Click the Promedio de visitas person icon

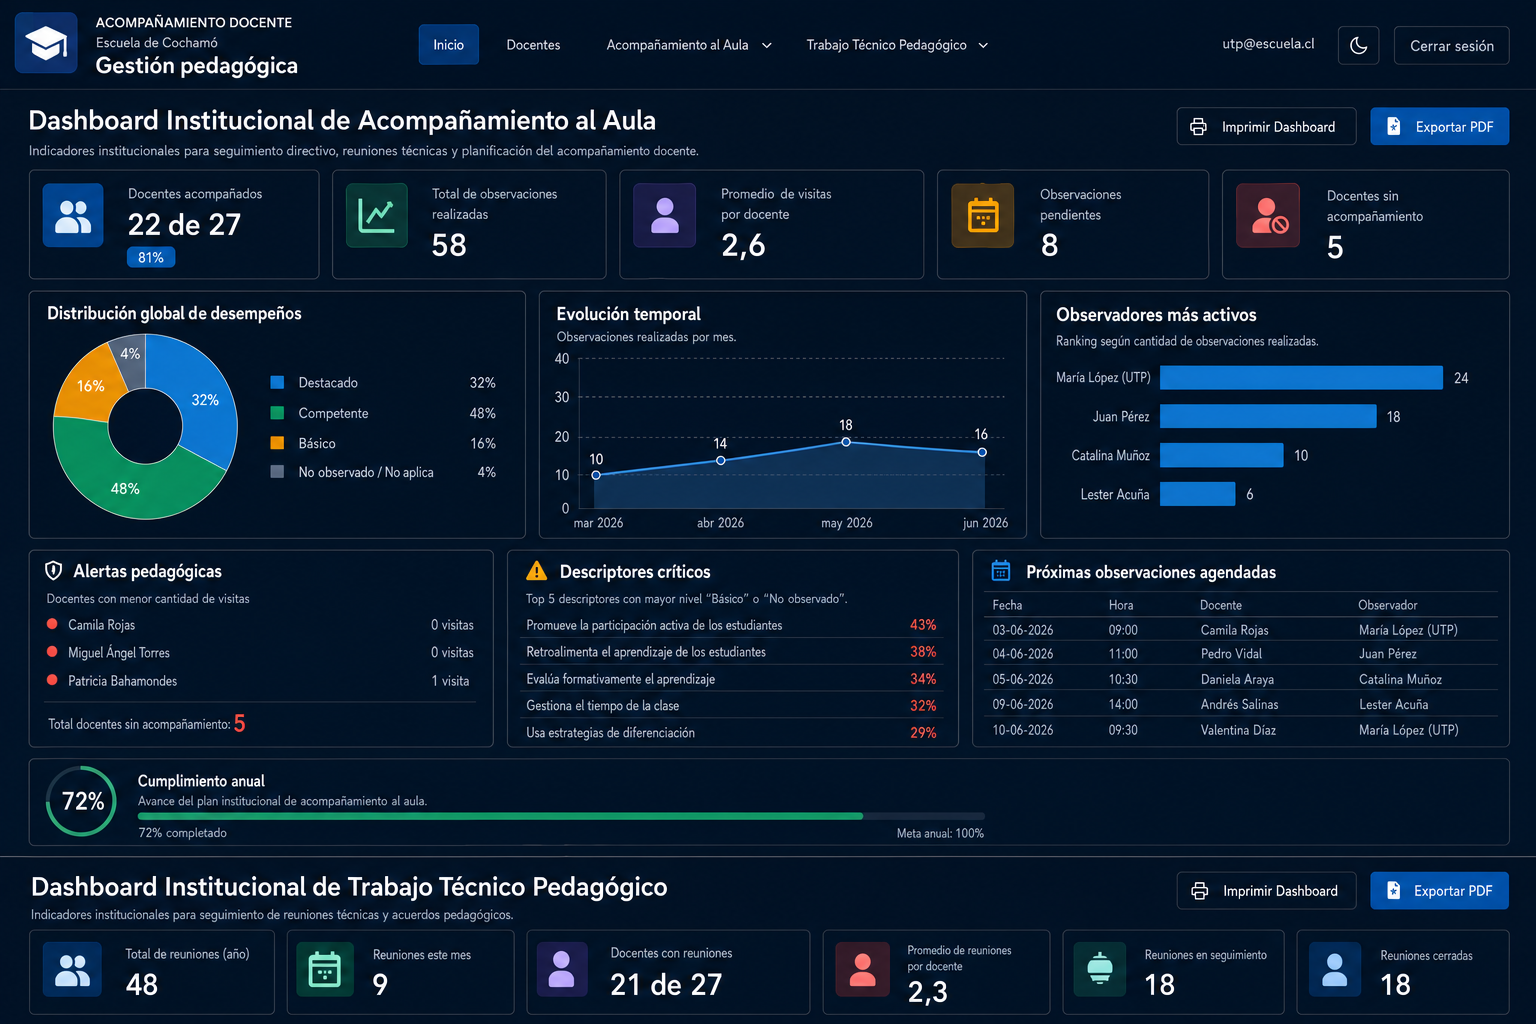tap(665, 216)
